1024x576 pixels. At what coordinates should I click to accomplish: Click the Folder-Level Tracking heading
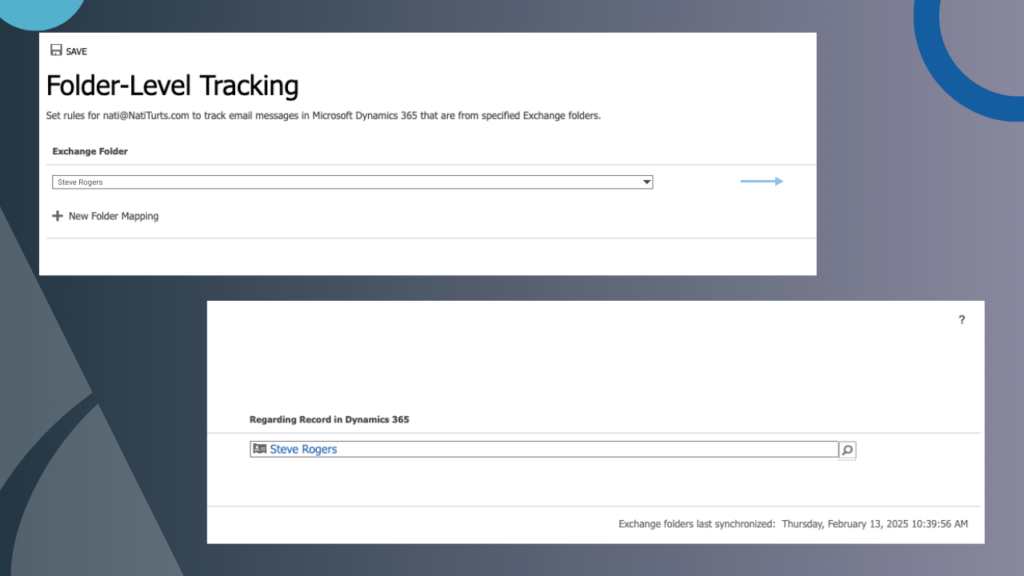tap(172, 86)
